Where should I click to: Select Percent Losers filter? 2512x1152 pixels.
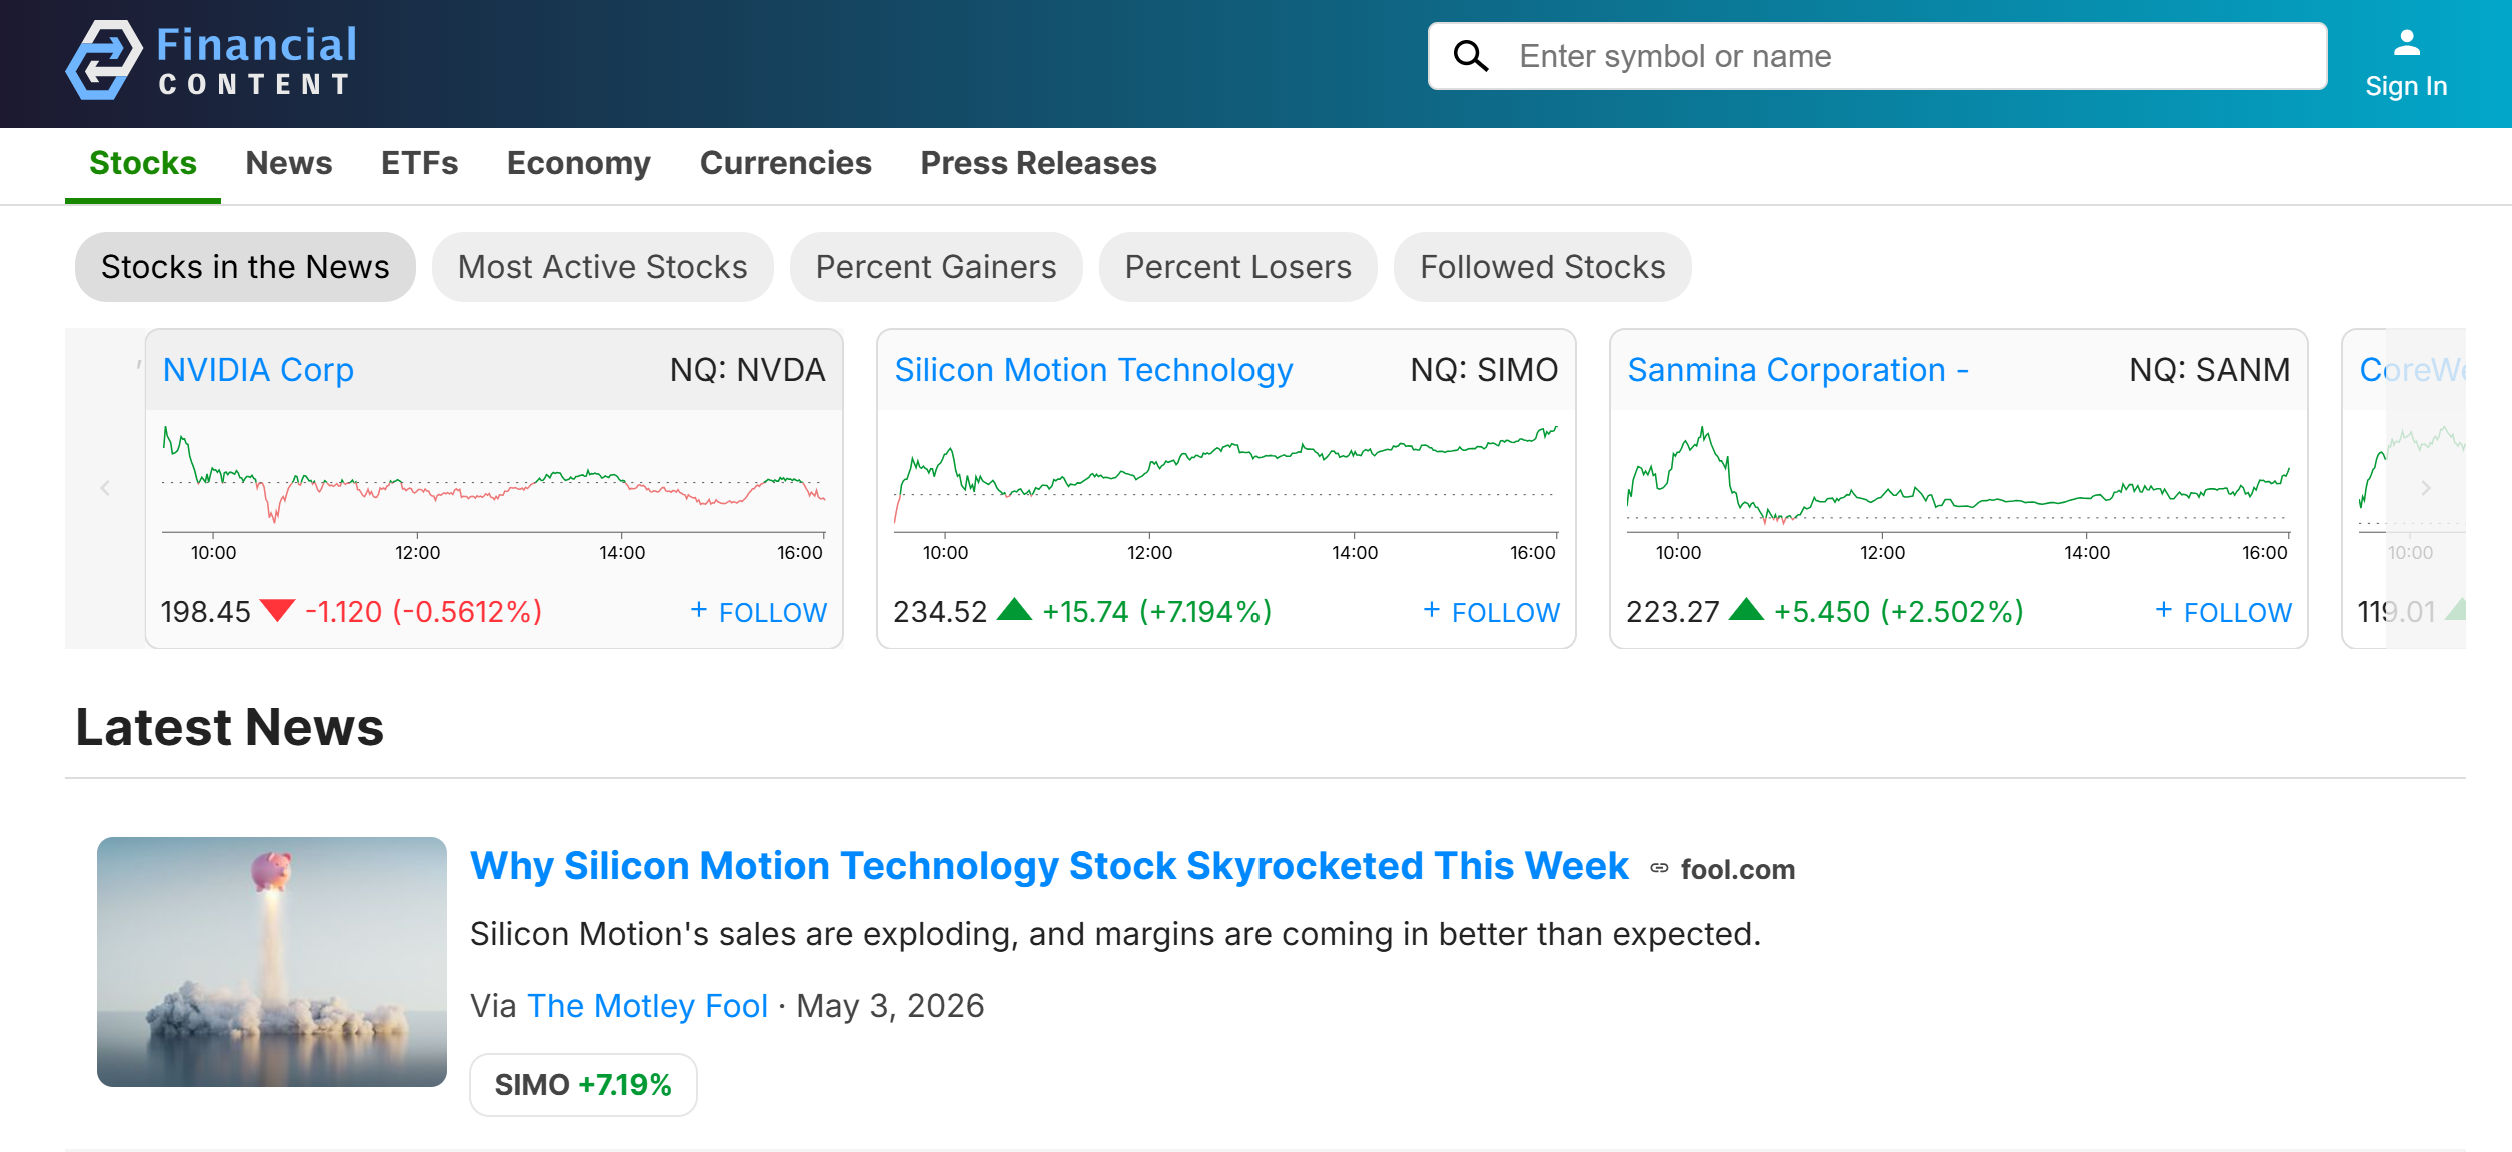point(1238,267)
